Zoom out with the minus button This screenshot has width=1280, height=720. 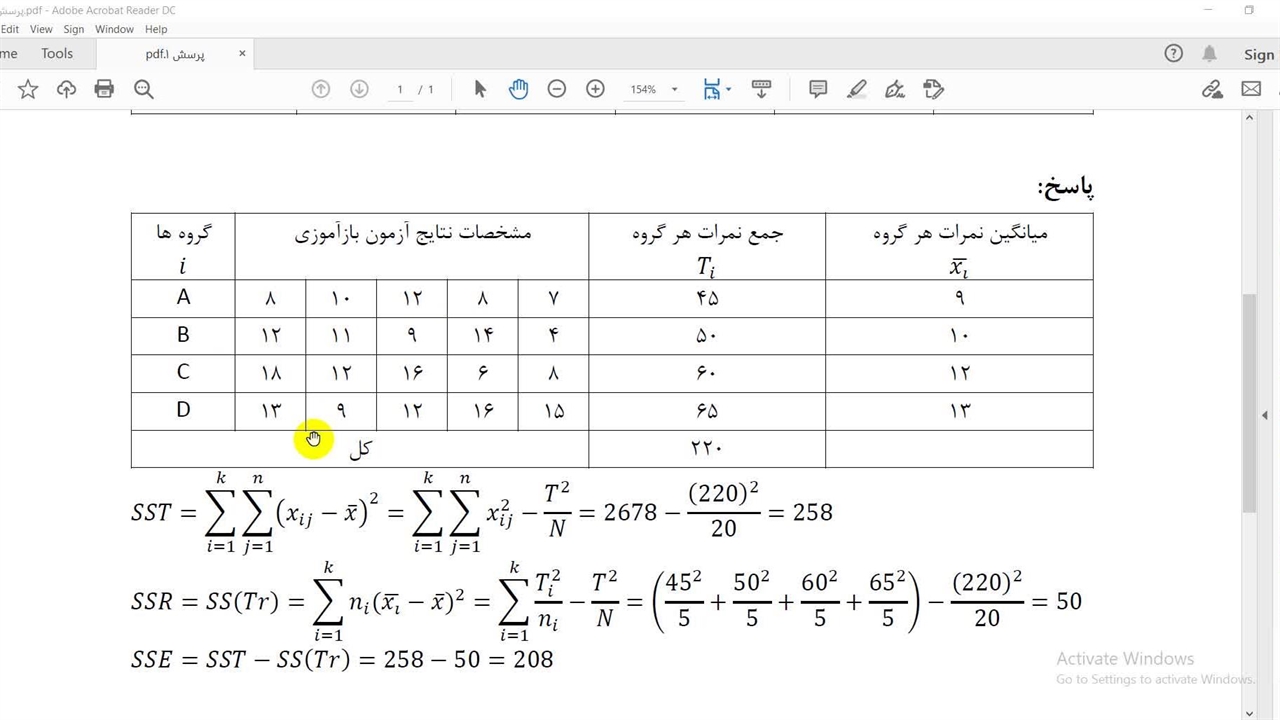tap(557, 90)
